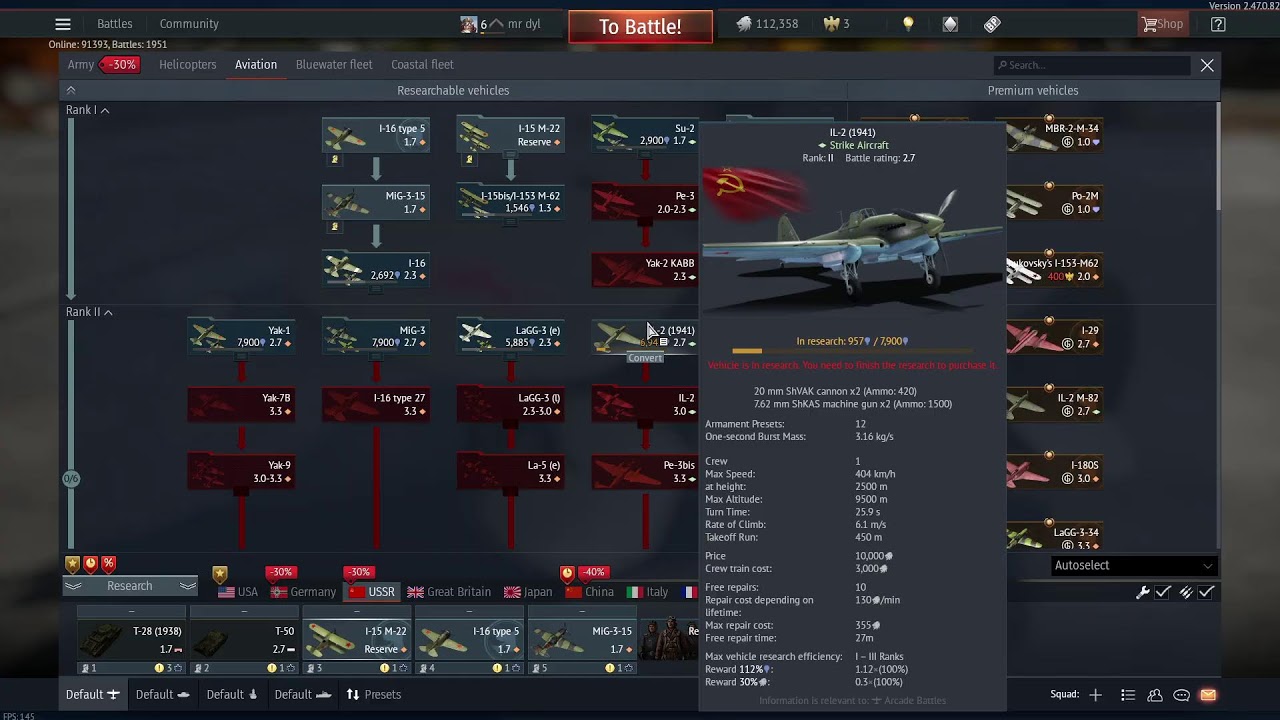Select the I-15bis/I-153 M-62 vehicle group

[x=510, y=202]
